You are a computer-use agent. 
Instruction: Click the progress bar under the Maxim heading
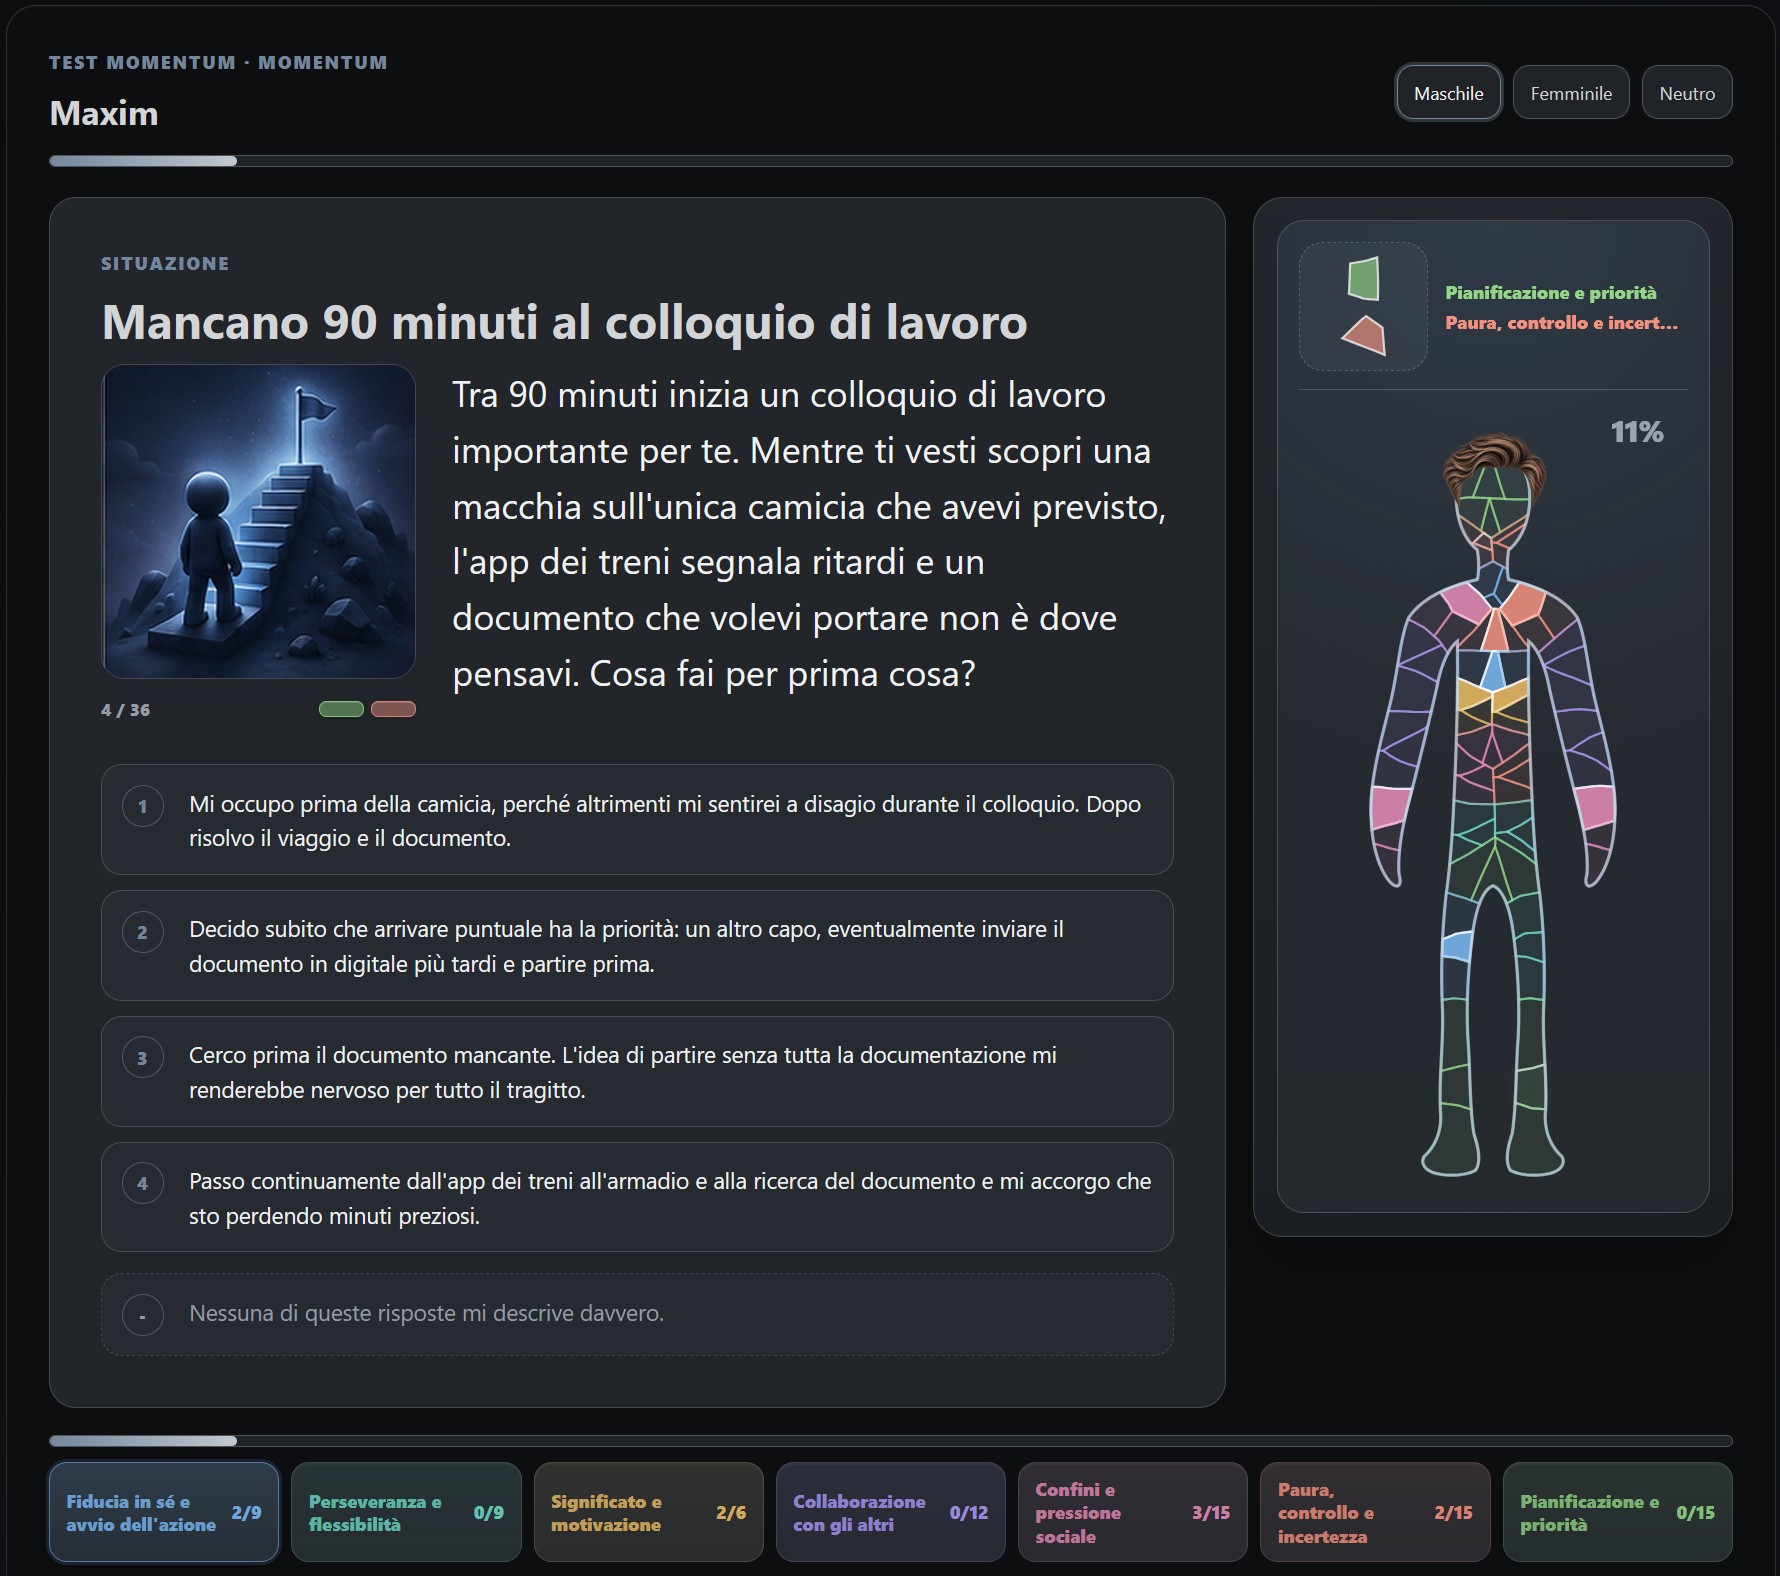(x=891, y=161)
